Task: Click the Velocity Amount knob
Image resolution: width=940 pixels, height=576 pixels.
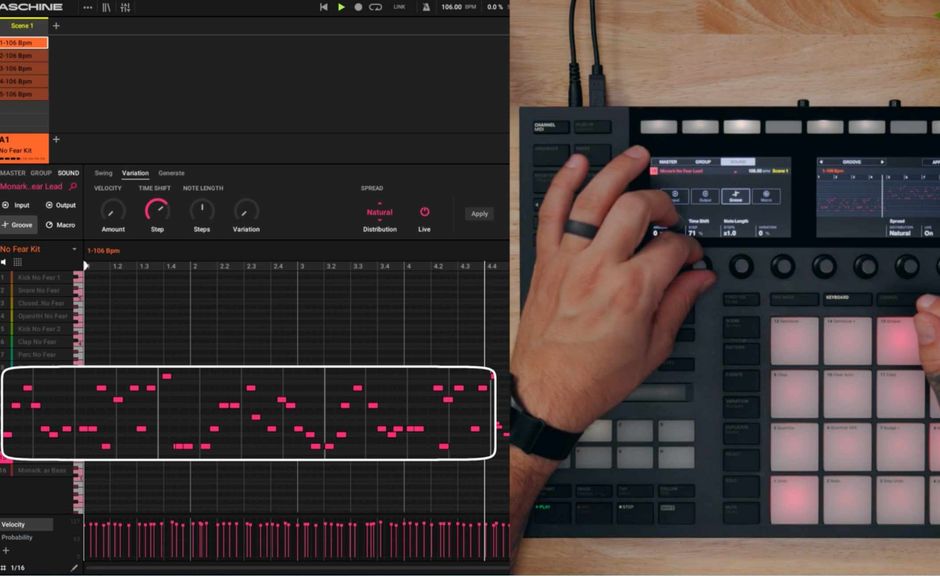Action: pyautogui.click(x=113, y=211)
